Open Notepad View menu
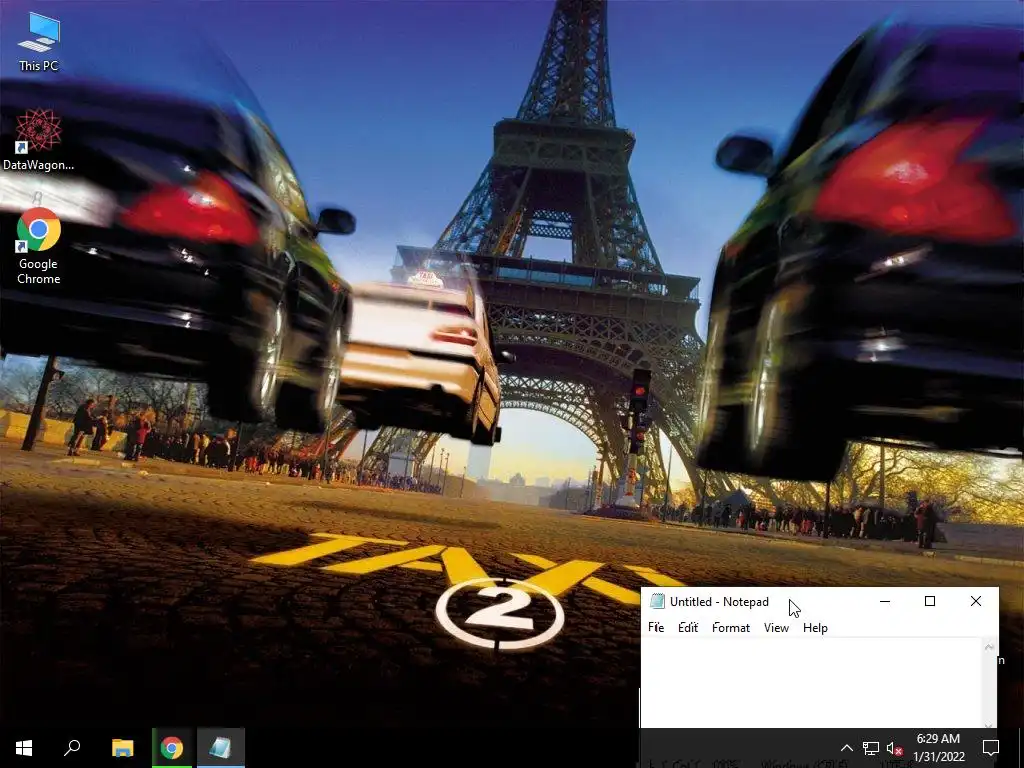Image resolution: width=1024 pixels, height=768 pixels. click(x=776, y=628)
